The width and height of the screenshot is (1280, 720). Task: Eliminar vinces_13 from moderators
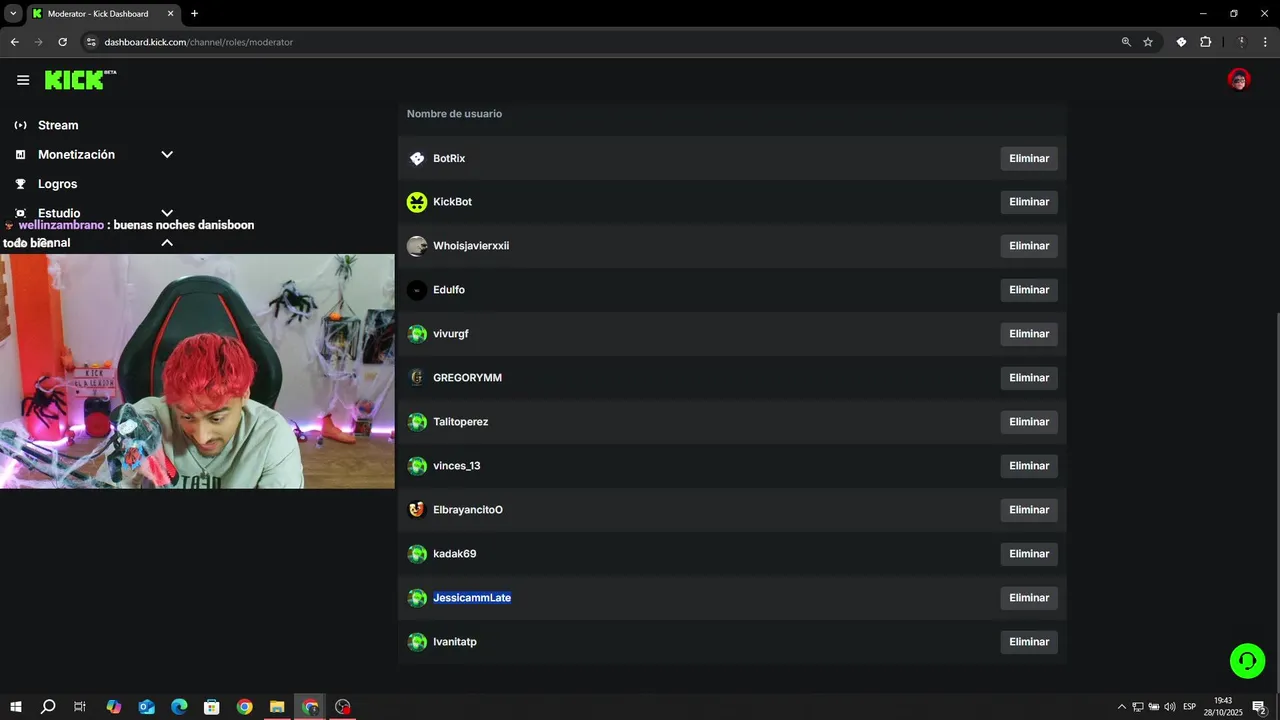pyautogui.click(x=1029, y=466)
